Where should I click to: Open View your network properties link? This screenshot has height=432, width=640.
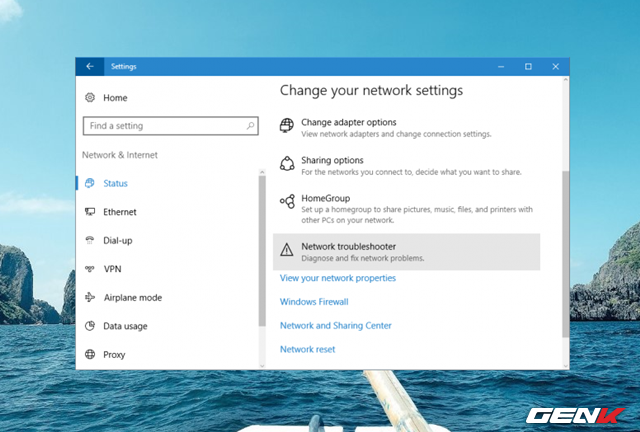pos(338,278)
